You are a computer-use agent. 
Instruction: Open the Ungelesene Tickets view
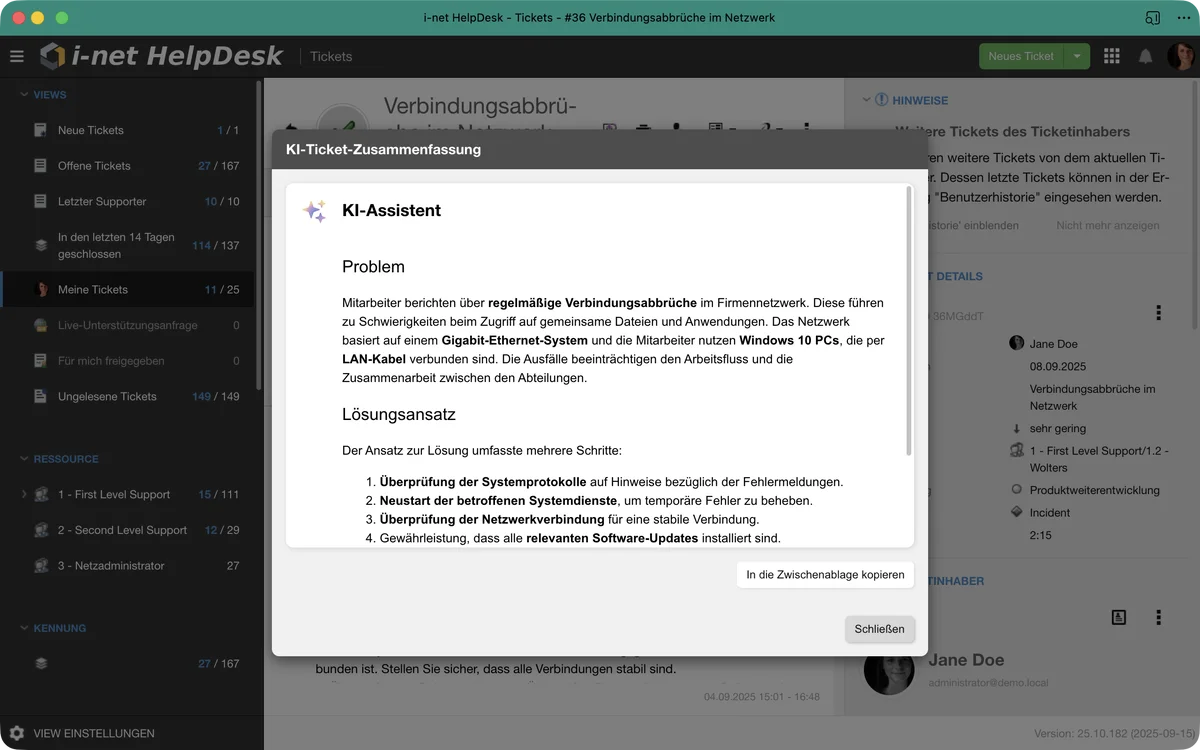pos(107,396)
